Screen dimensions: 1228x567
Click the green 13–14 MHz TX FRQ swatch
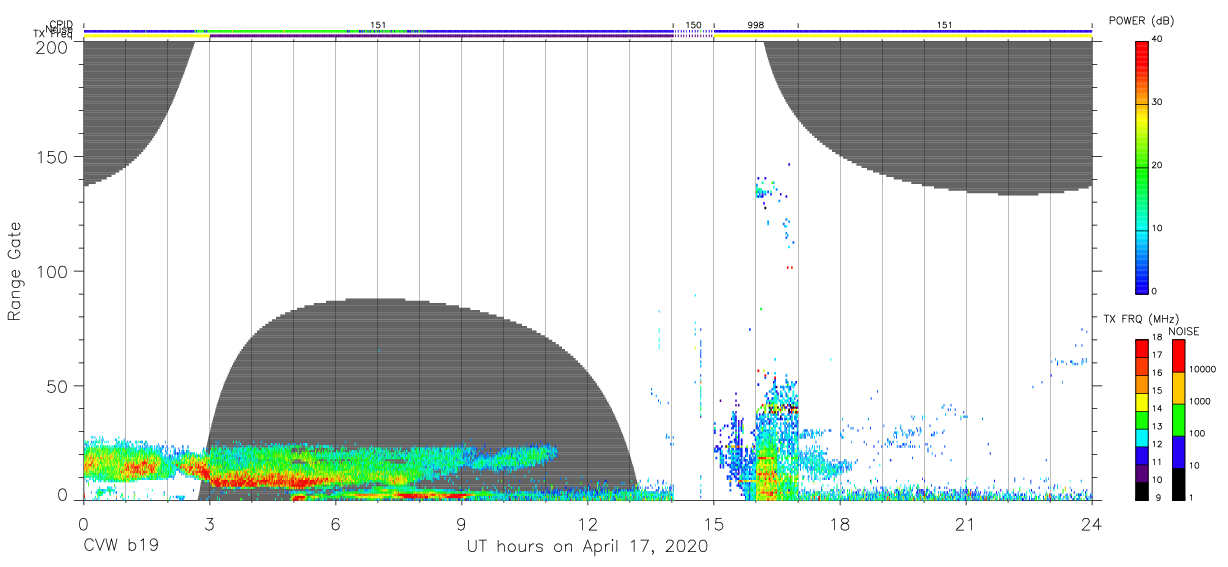(x=1141, y=418)
